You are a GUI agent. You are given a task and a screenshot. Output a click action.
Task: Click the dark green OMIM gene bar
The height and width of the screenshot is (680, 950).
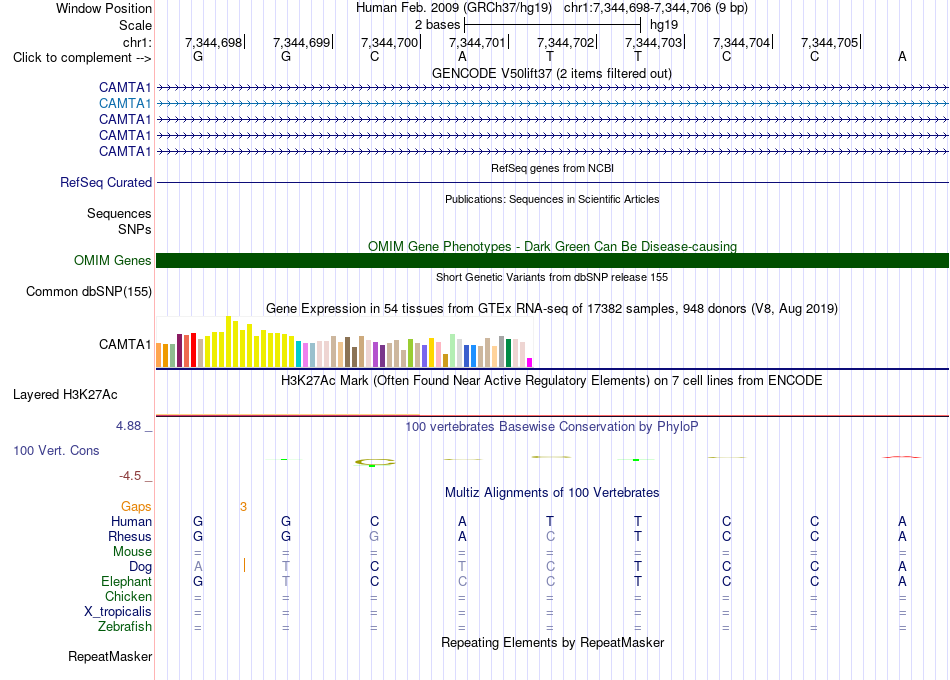(x=552, y=260)
